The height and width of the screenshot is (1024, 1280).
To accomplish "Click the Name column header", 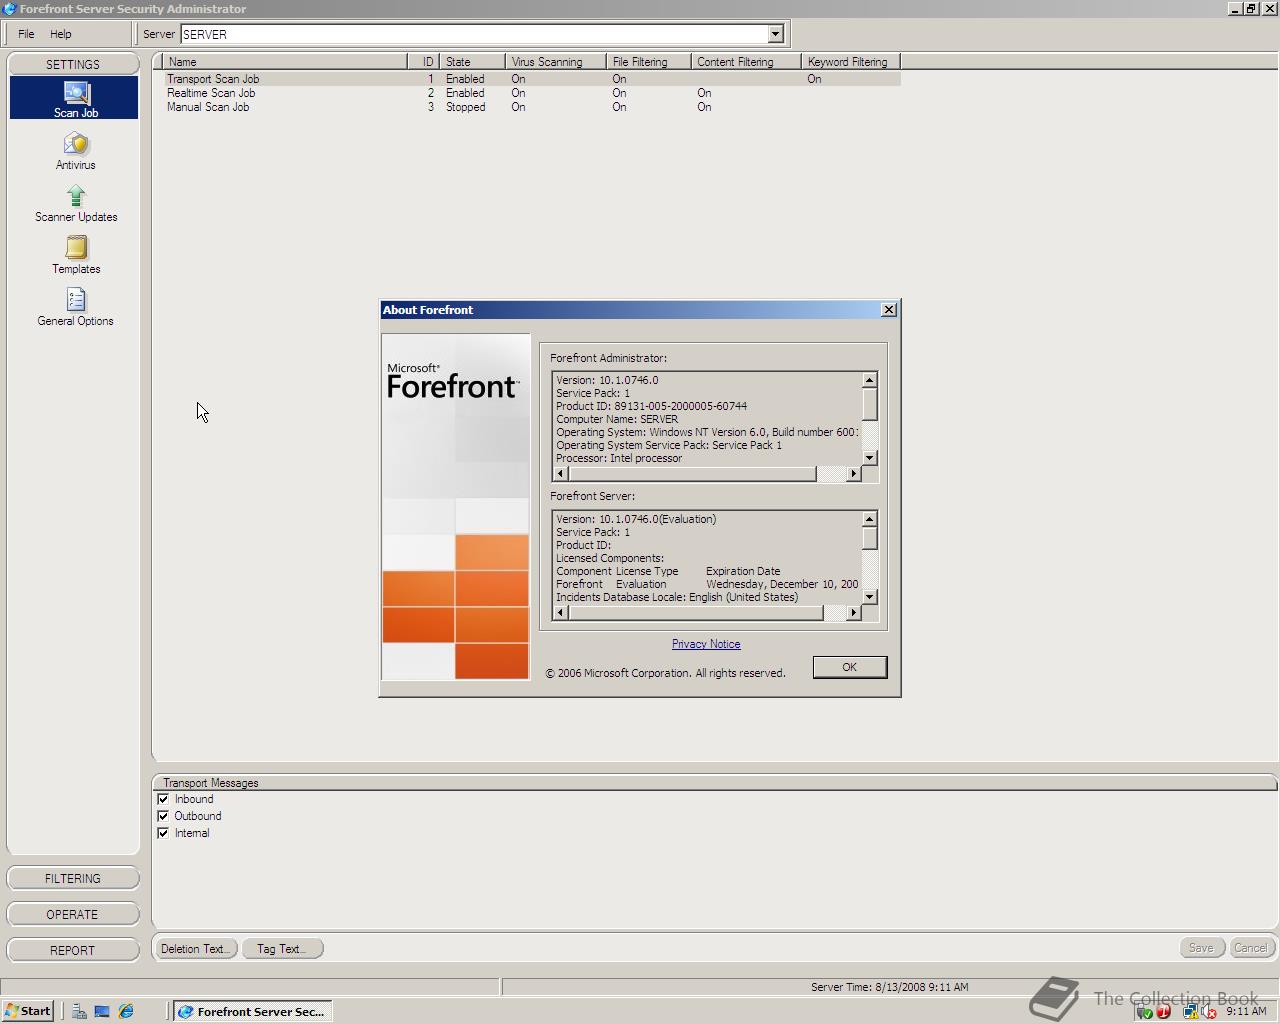I will coord(285,62).
